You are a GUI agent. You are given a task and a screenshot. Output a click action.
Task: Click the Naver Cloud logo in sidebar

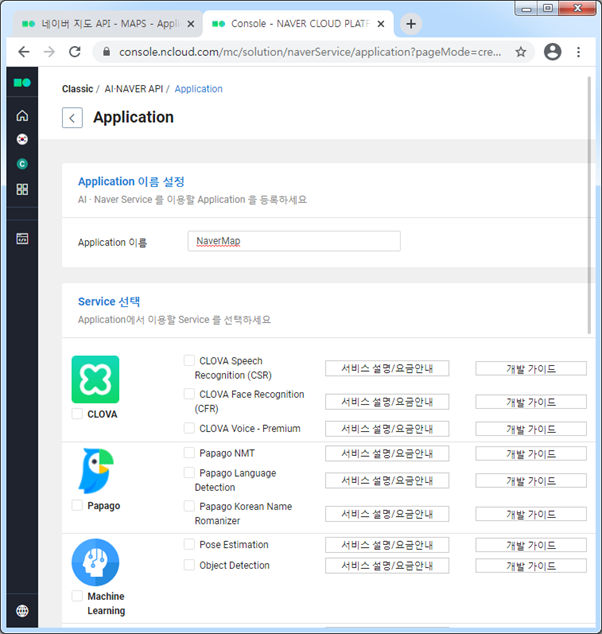click(22, 82)
